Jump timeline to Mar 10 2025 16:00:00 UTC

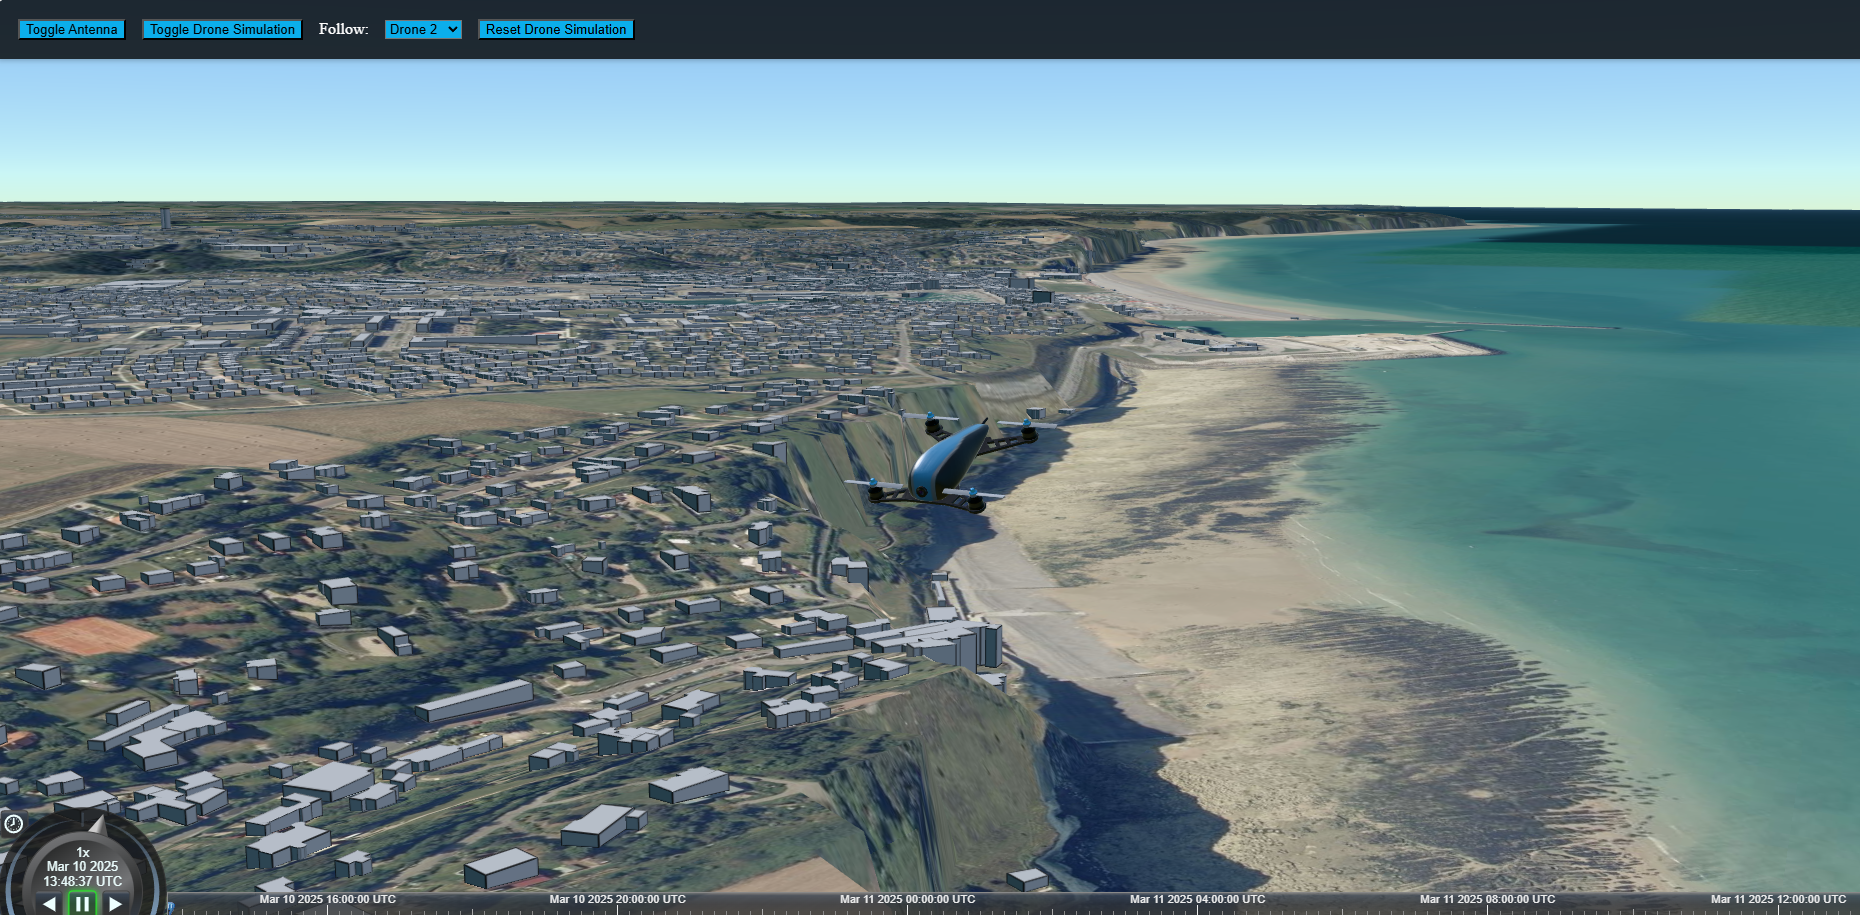[327, 900]
